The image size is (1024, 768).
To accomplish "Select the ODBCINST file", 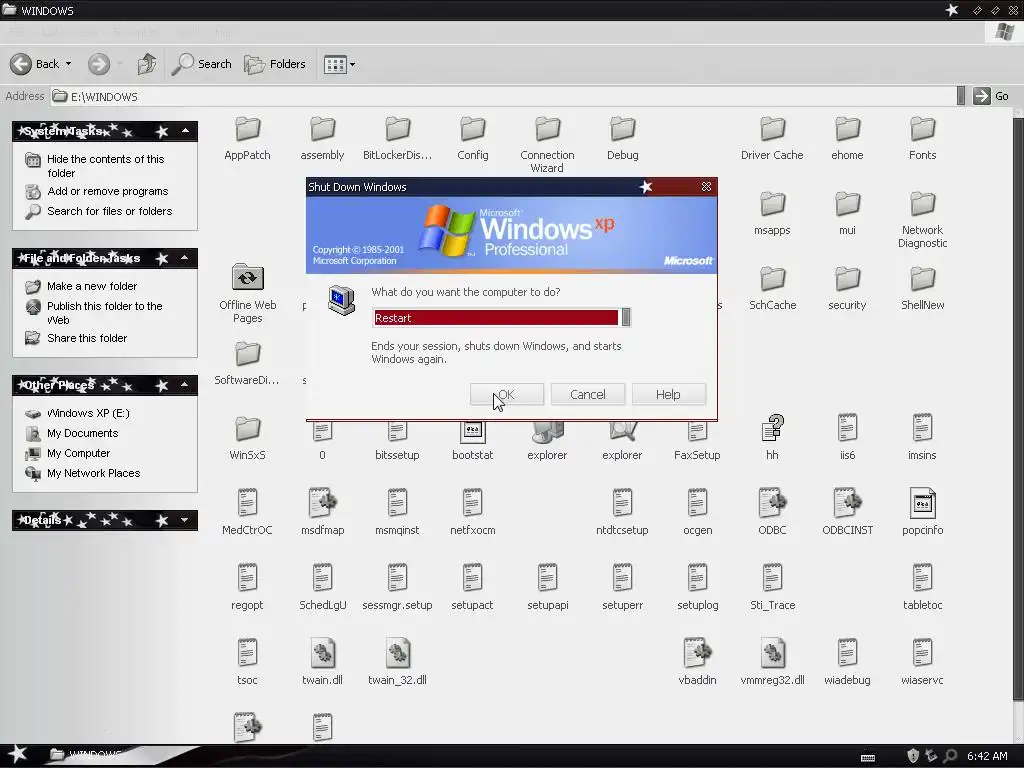I will click(847, 513).
